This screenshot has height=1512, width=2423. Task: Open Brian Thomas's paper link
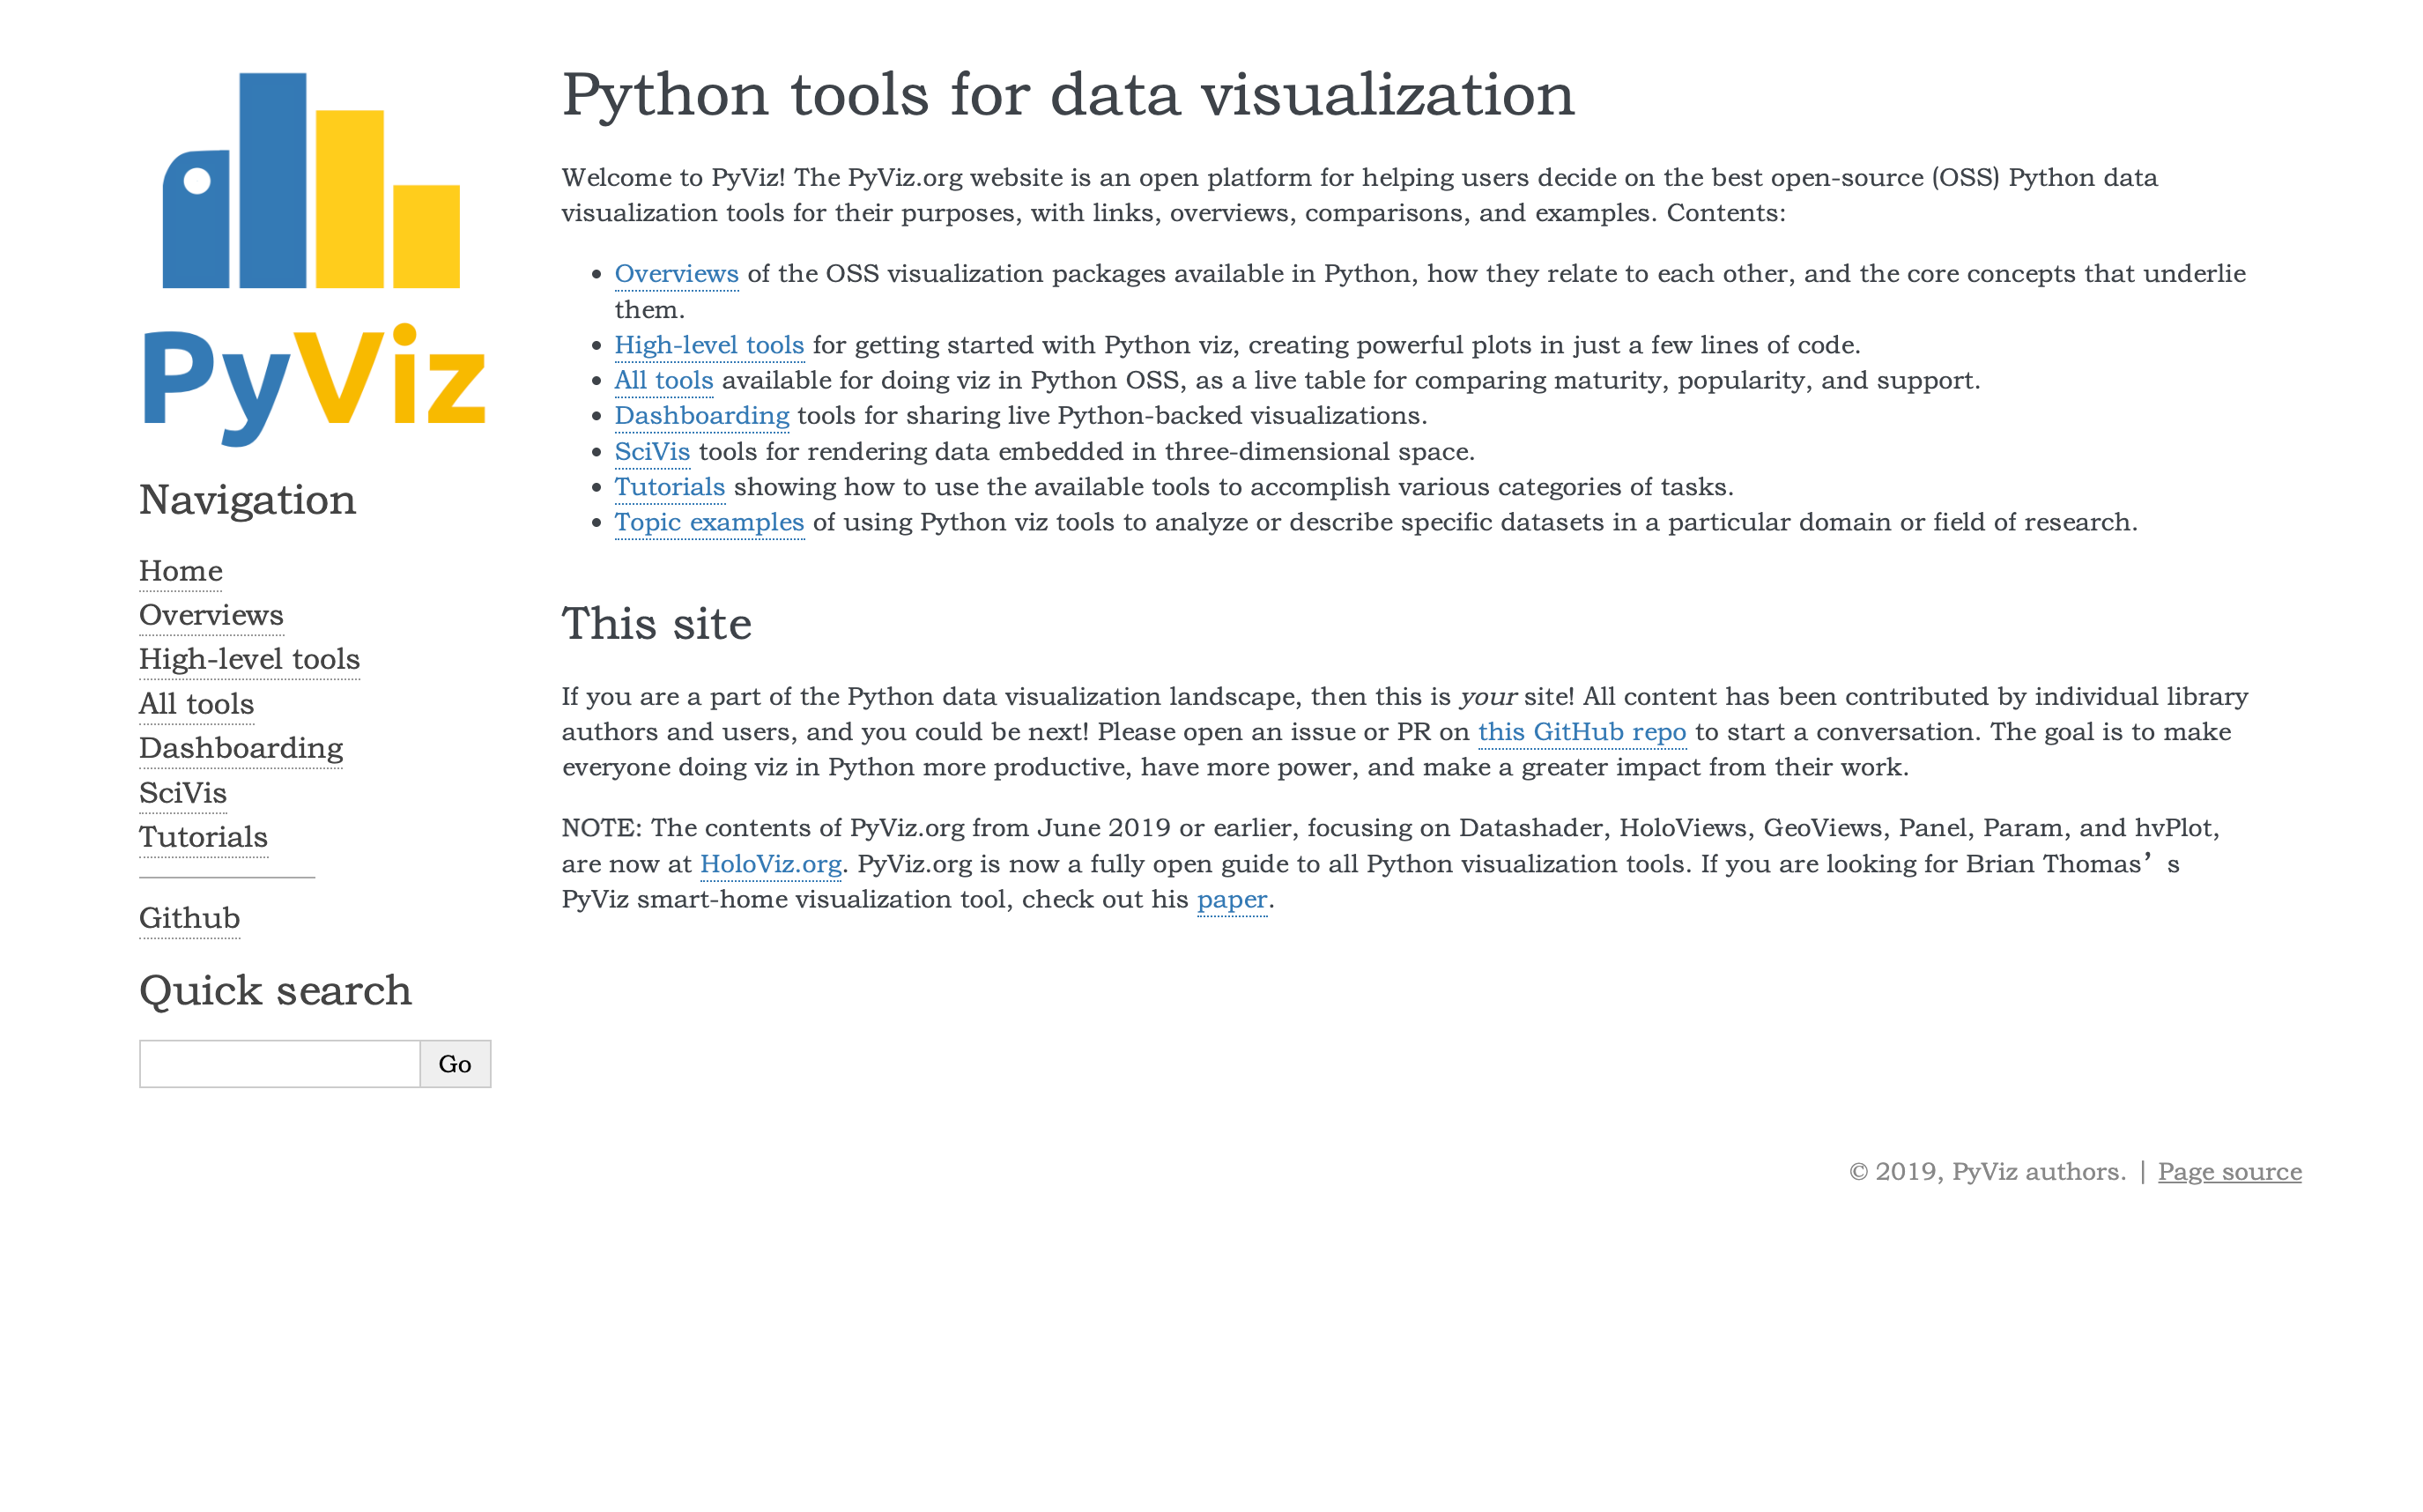1232,900
